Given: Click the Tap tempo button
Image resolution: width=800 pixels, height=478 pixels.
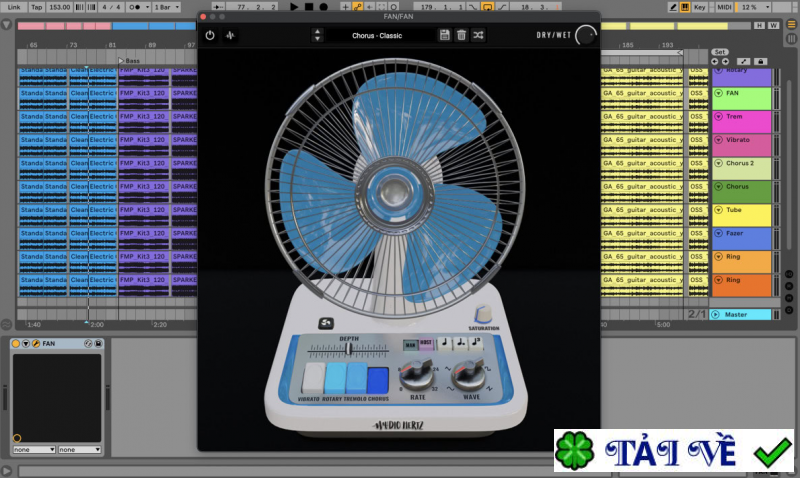Looking at the screenshot, I should tap(36, 7).
